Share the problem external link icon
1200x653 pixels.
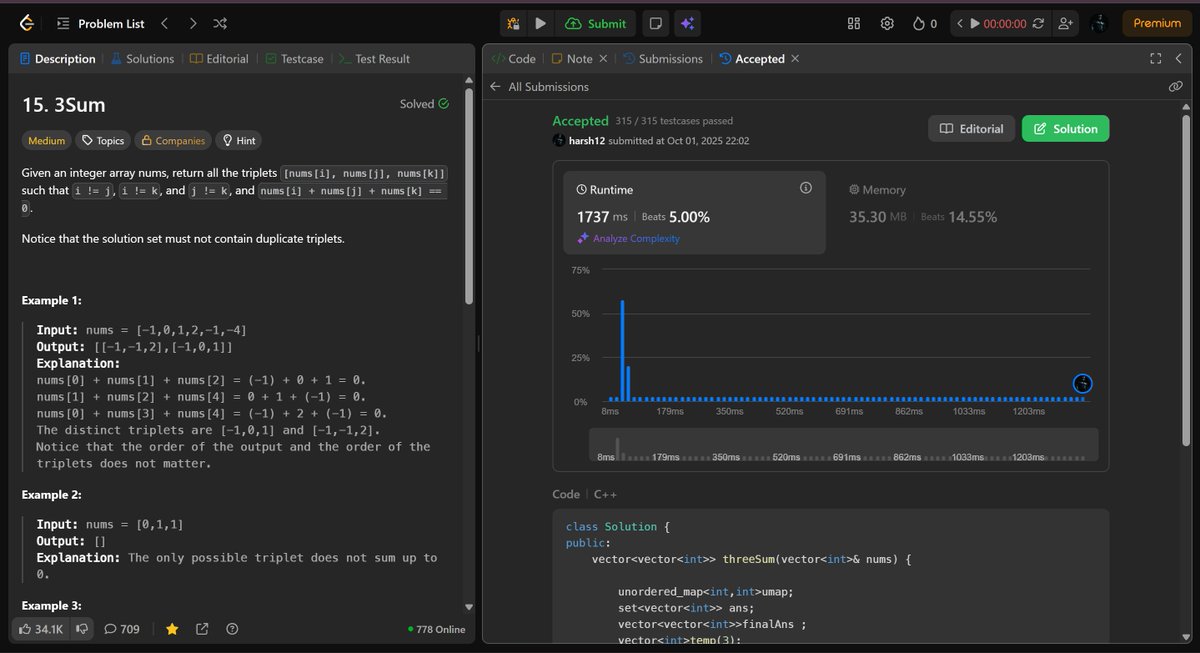[202, 629]
